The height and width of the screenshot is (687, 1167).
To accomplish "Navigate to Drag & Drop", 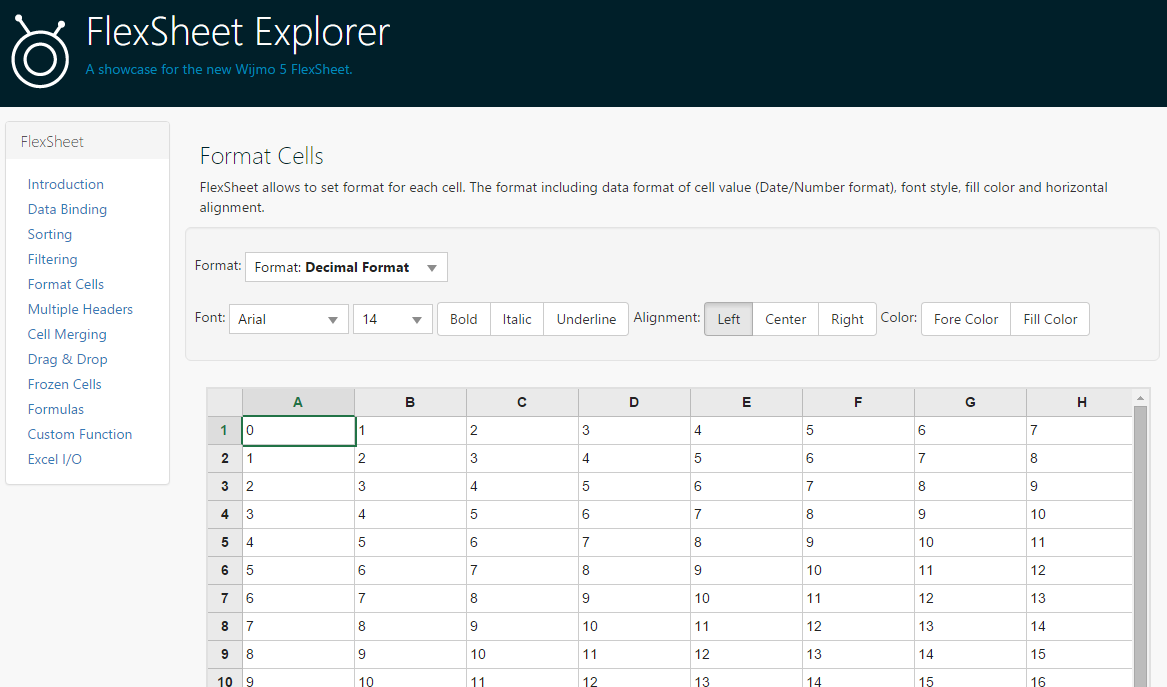I will click(68, 360).
